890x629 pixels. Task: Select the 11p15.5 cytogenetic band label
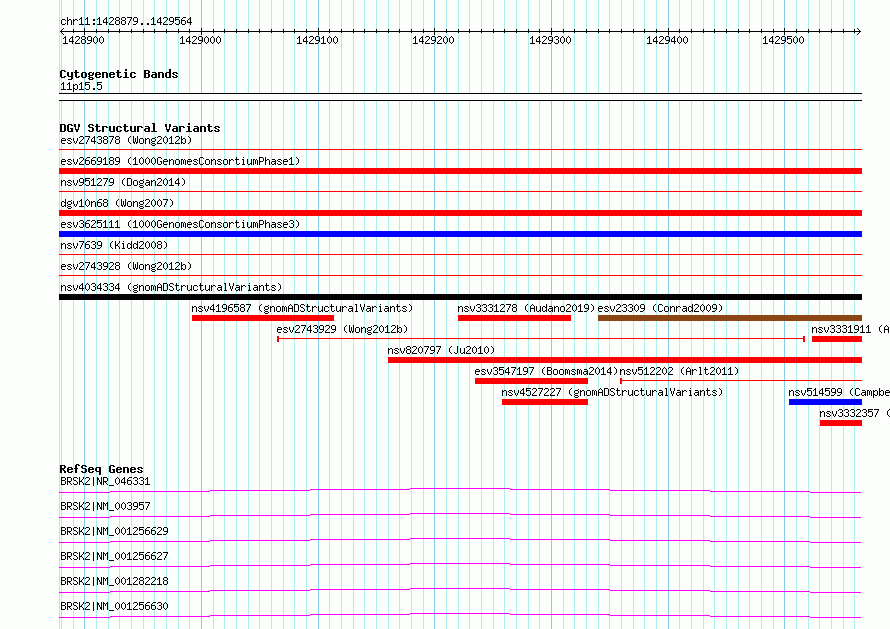81,86
